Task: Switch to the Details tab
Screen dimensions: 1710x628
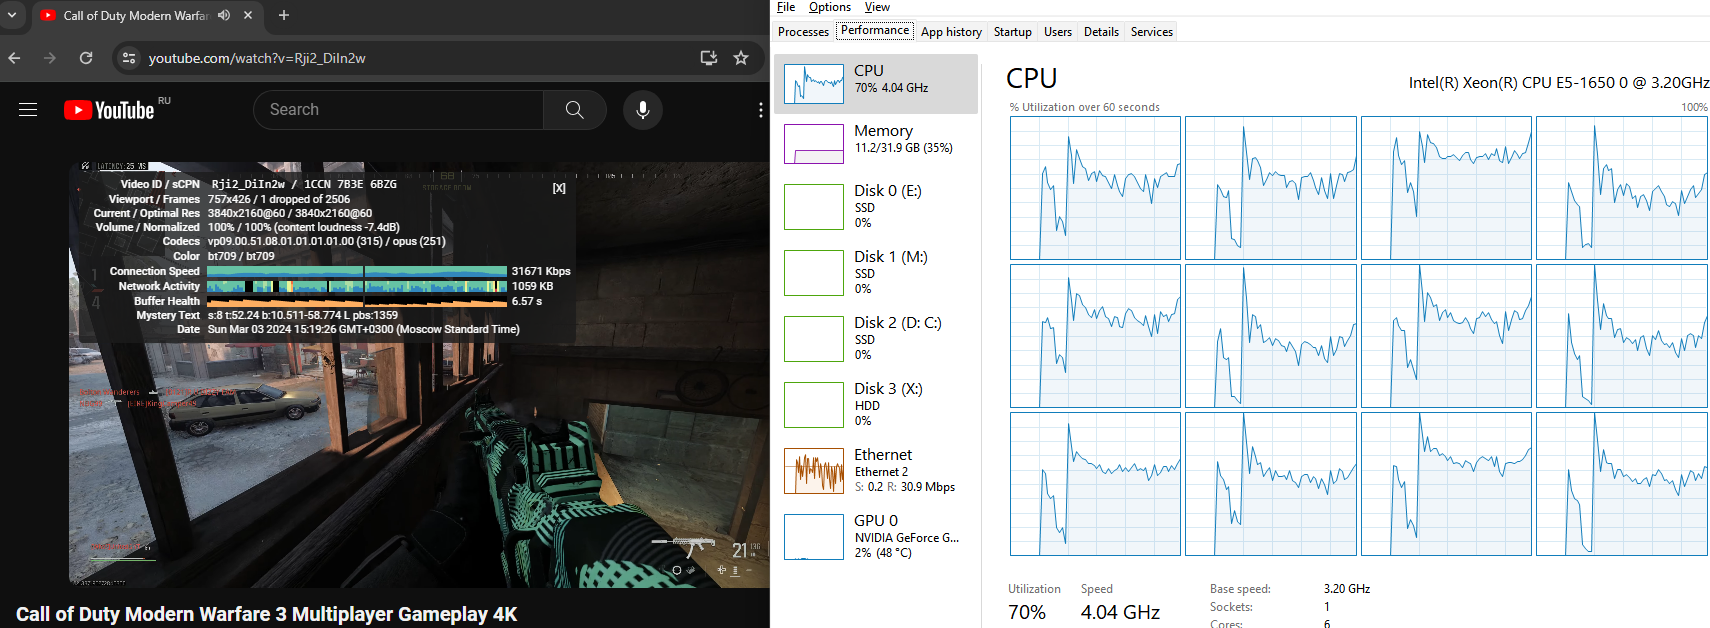Action: coord(1101,32)
